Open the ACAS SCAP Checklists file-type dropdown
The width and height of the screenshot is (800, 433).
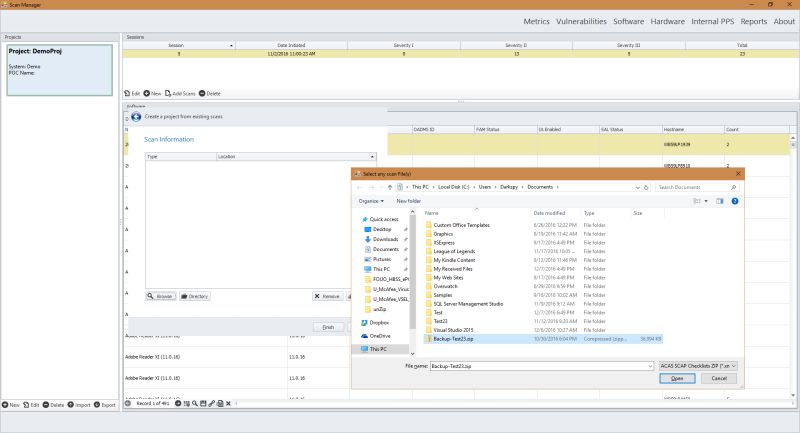click(x=697, y=366)
